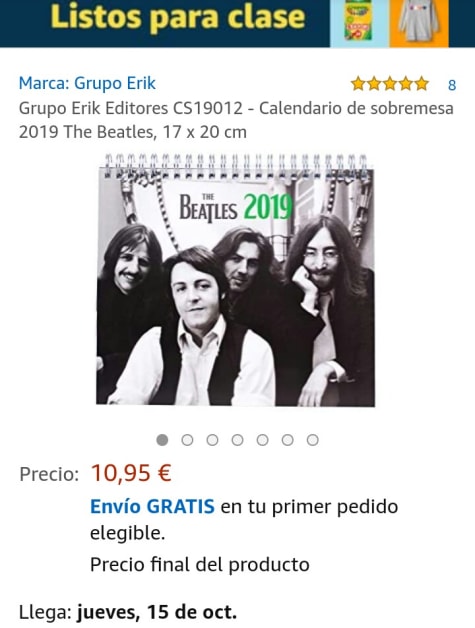
Task: Click the green 2019 text on calendar cover
Action: click(268, 207)
